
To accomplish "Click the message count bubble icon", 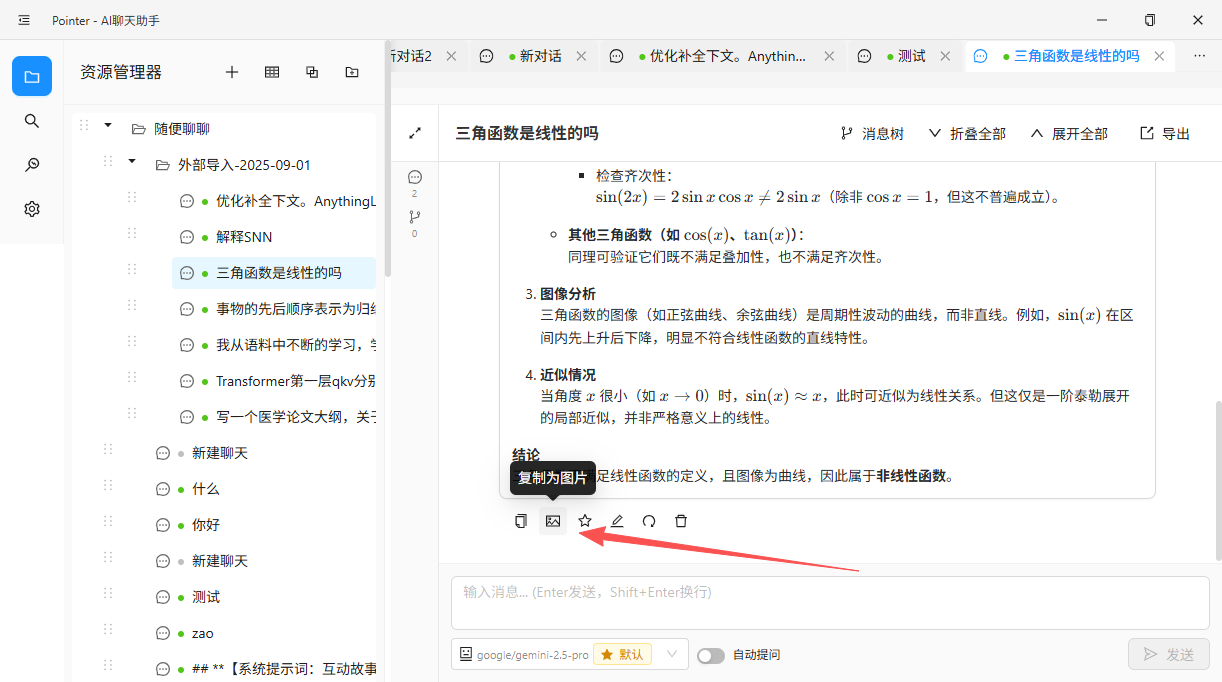I will click(415, 177).
